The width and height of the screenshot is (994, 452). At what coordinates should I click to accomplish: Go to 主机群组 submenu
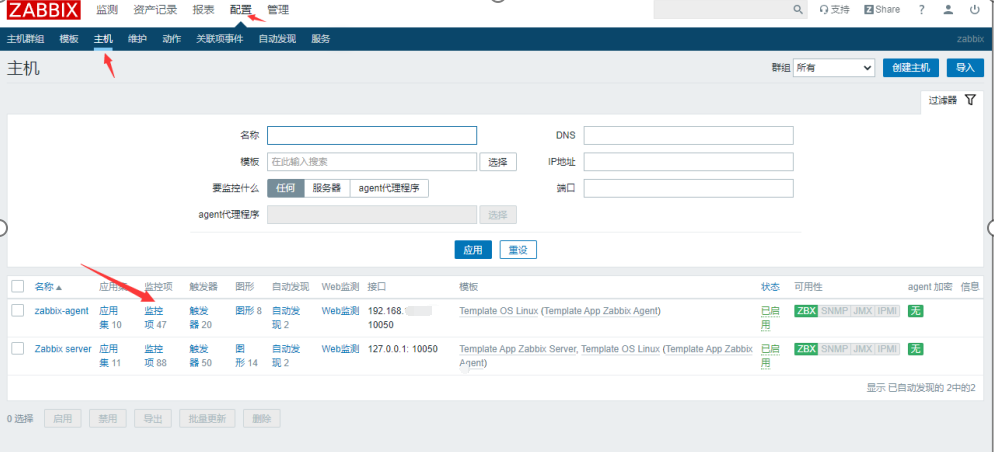pyautogui.click(x=25, y=39)
